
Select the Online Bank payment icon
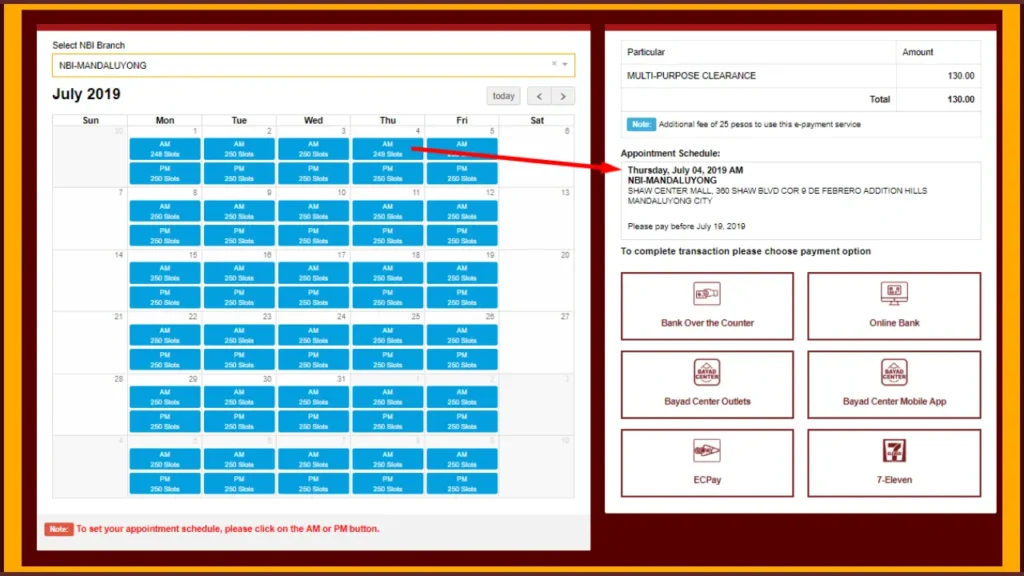click(894, 294)
